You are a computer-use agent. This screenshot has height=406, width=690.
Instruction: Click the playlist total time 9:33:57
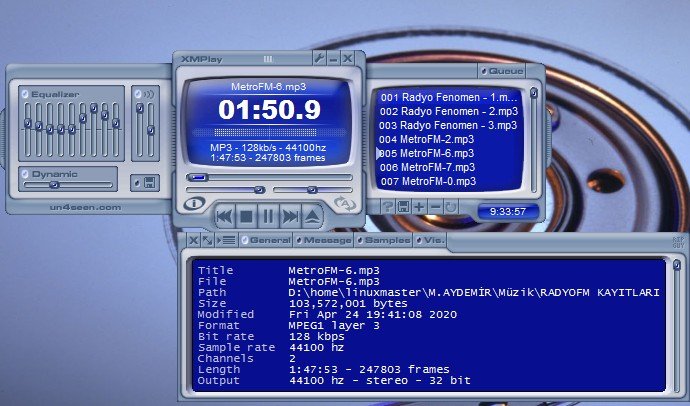[508, 212]
